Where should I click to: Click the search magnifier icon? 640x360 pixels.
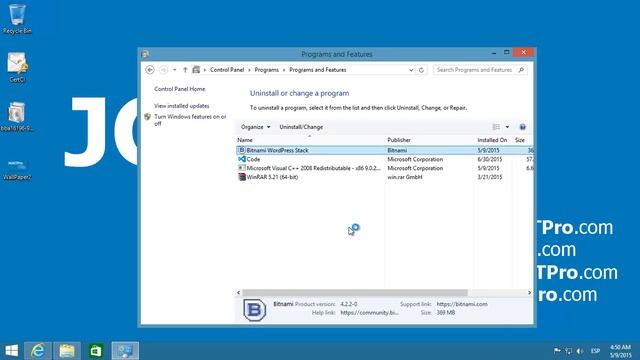pos(521,70)
